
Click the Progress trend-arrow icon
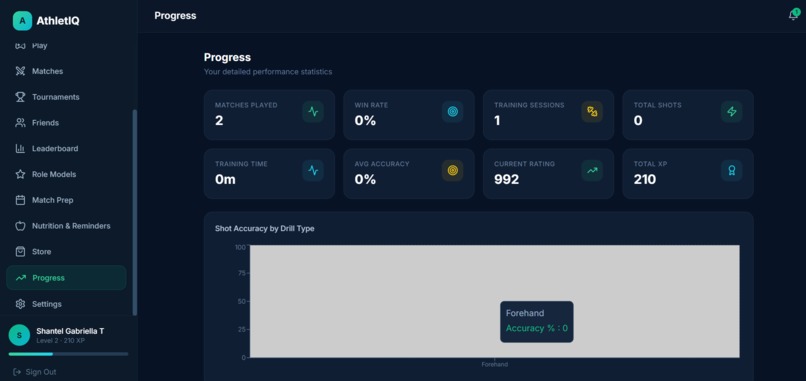(x=21, y=278)
